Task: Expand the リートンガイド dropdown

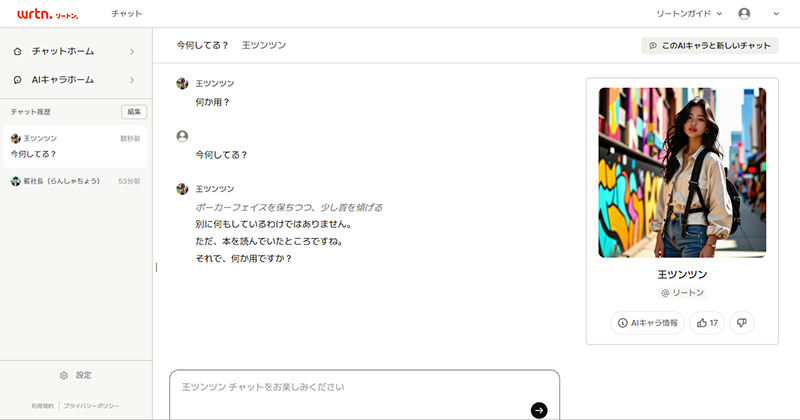Action: pyautogui.click(x=689, y=14)
